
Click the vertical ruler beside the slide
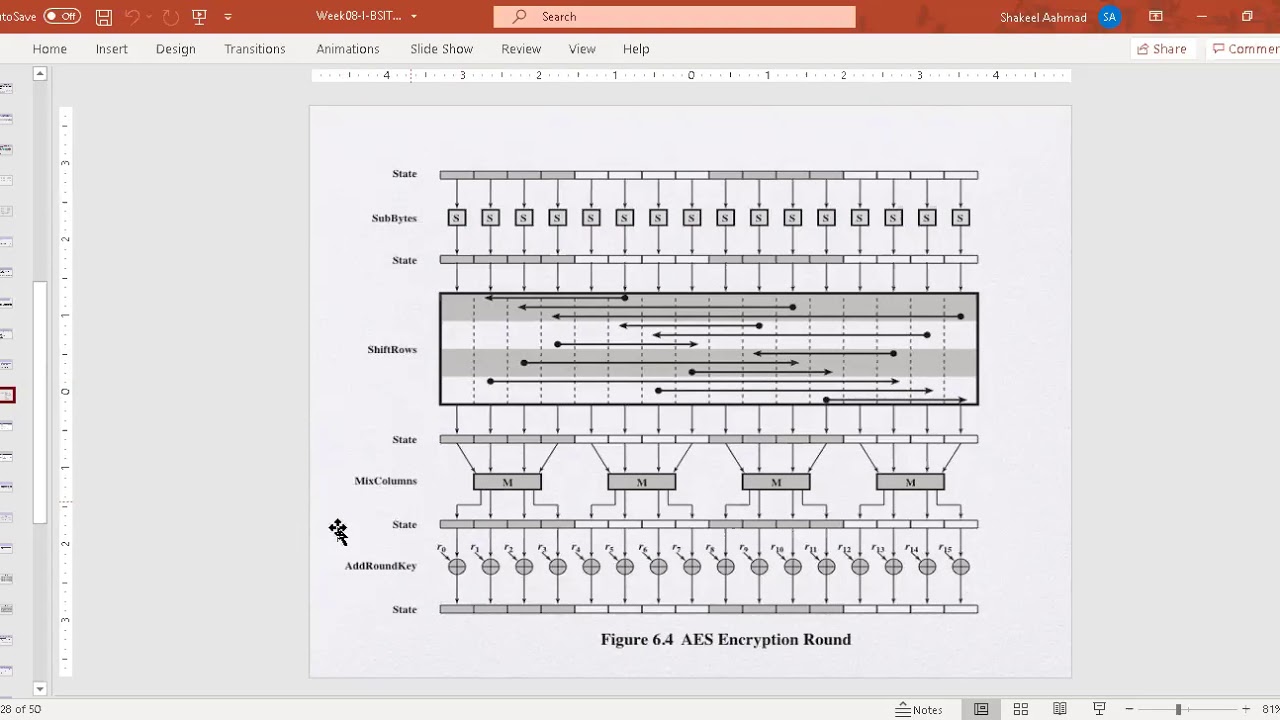click(65, 392)
